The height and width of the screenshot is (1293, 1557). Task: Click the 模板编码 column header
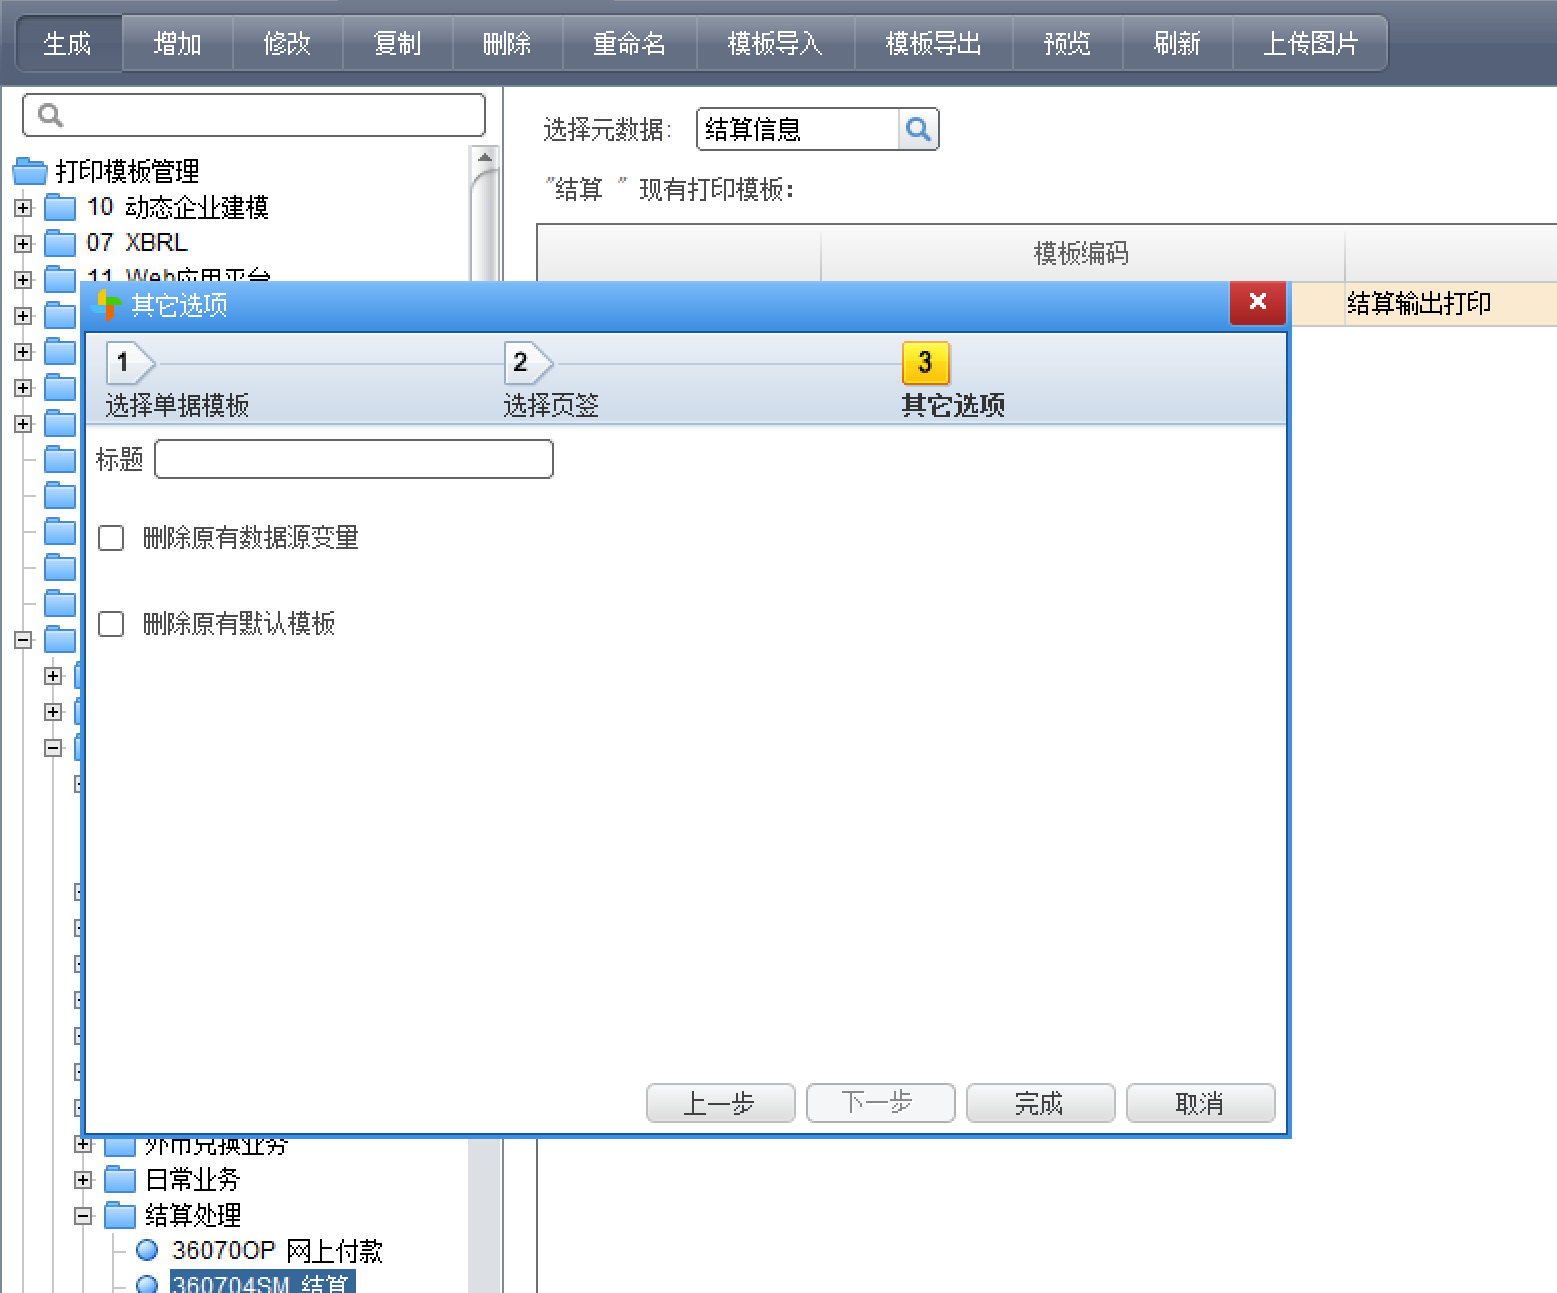(1082, 253)
